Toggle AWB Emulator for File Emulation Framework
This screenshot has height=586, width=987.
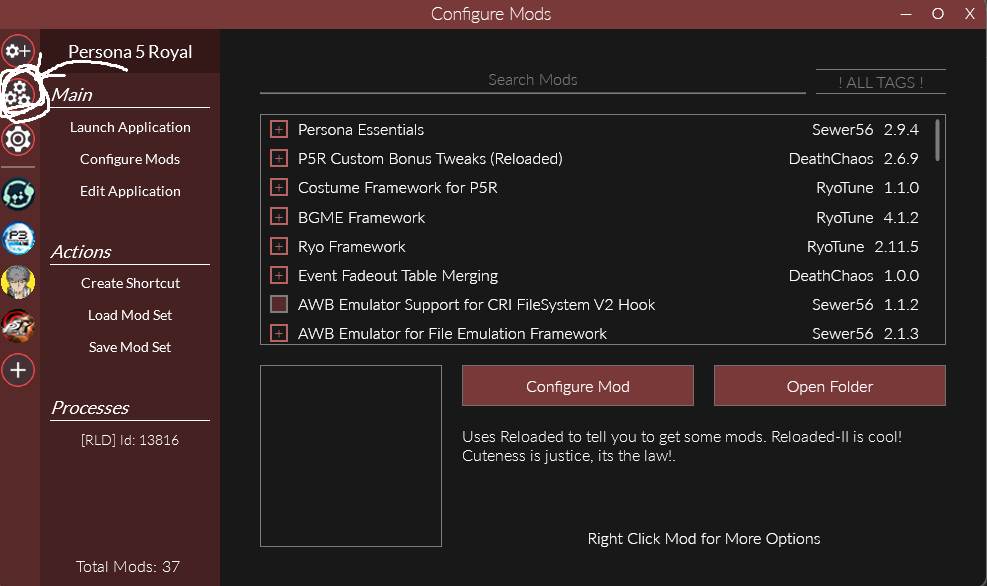(279, 333)
